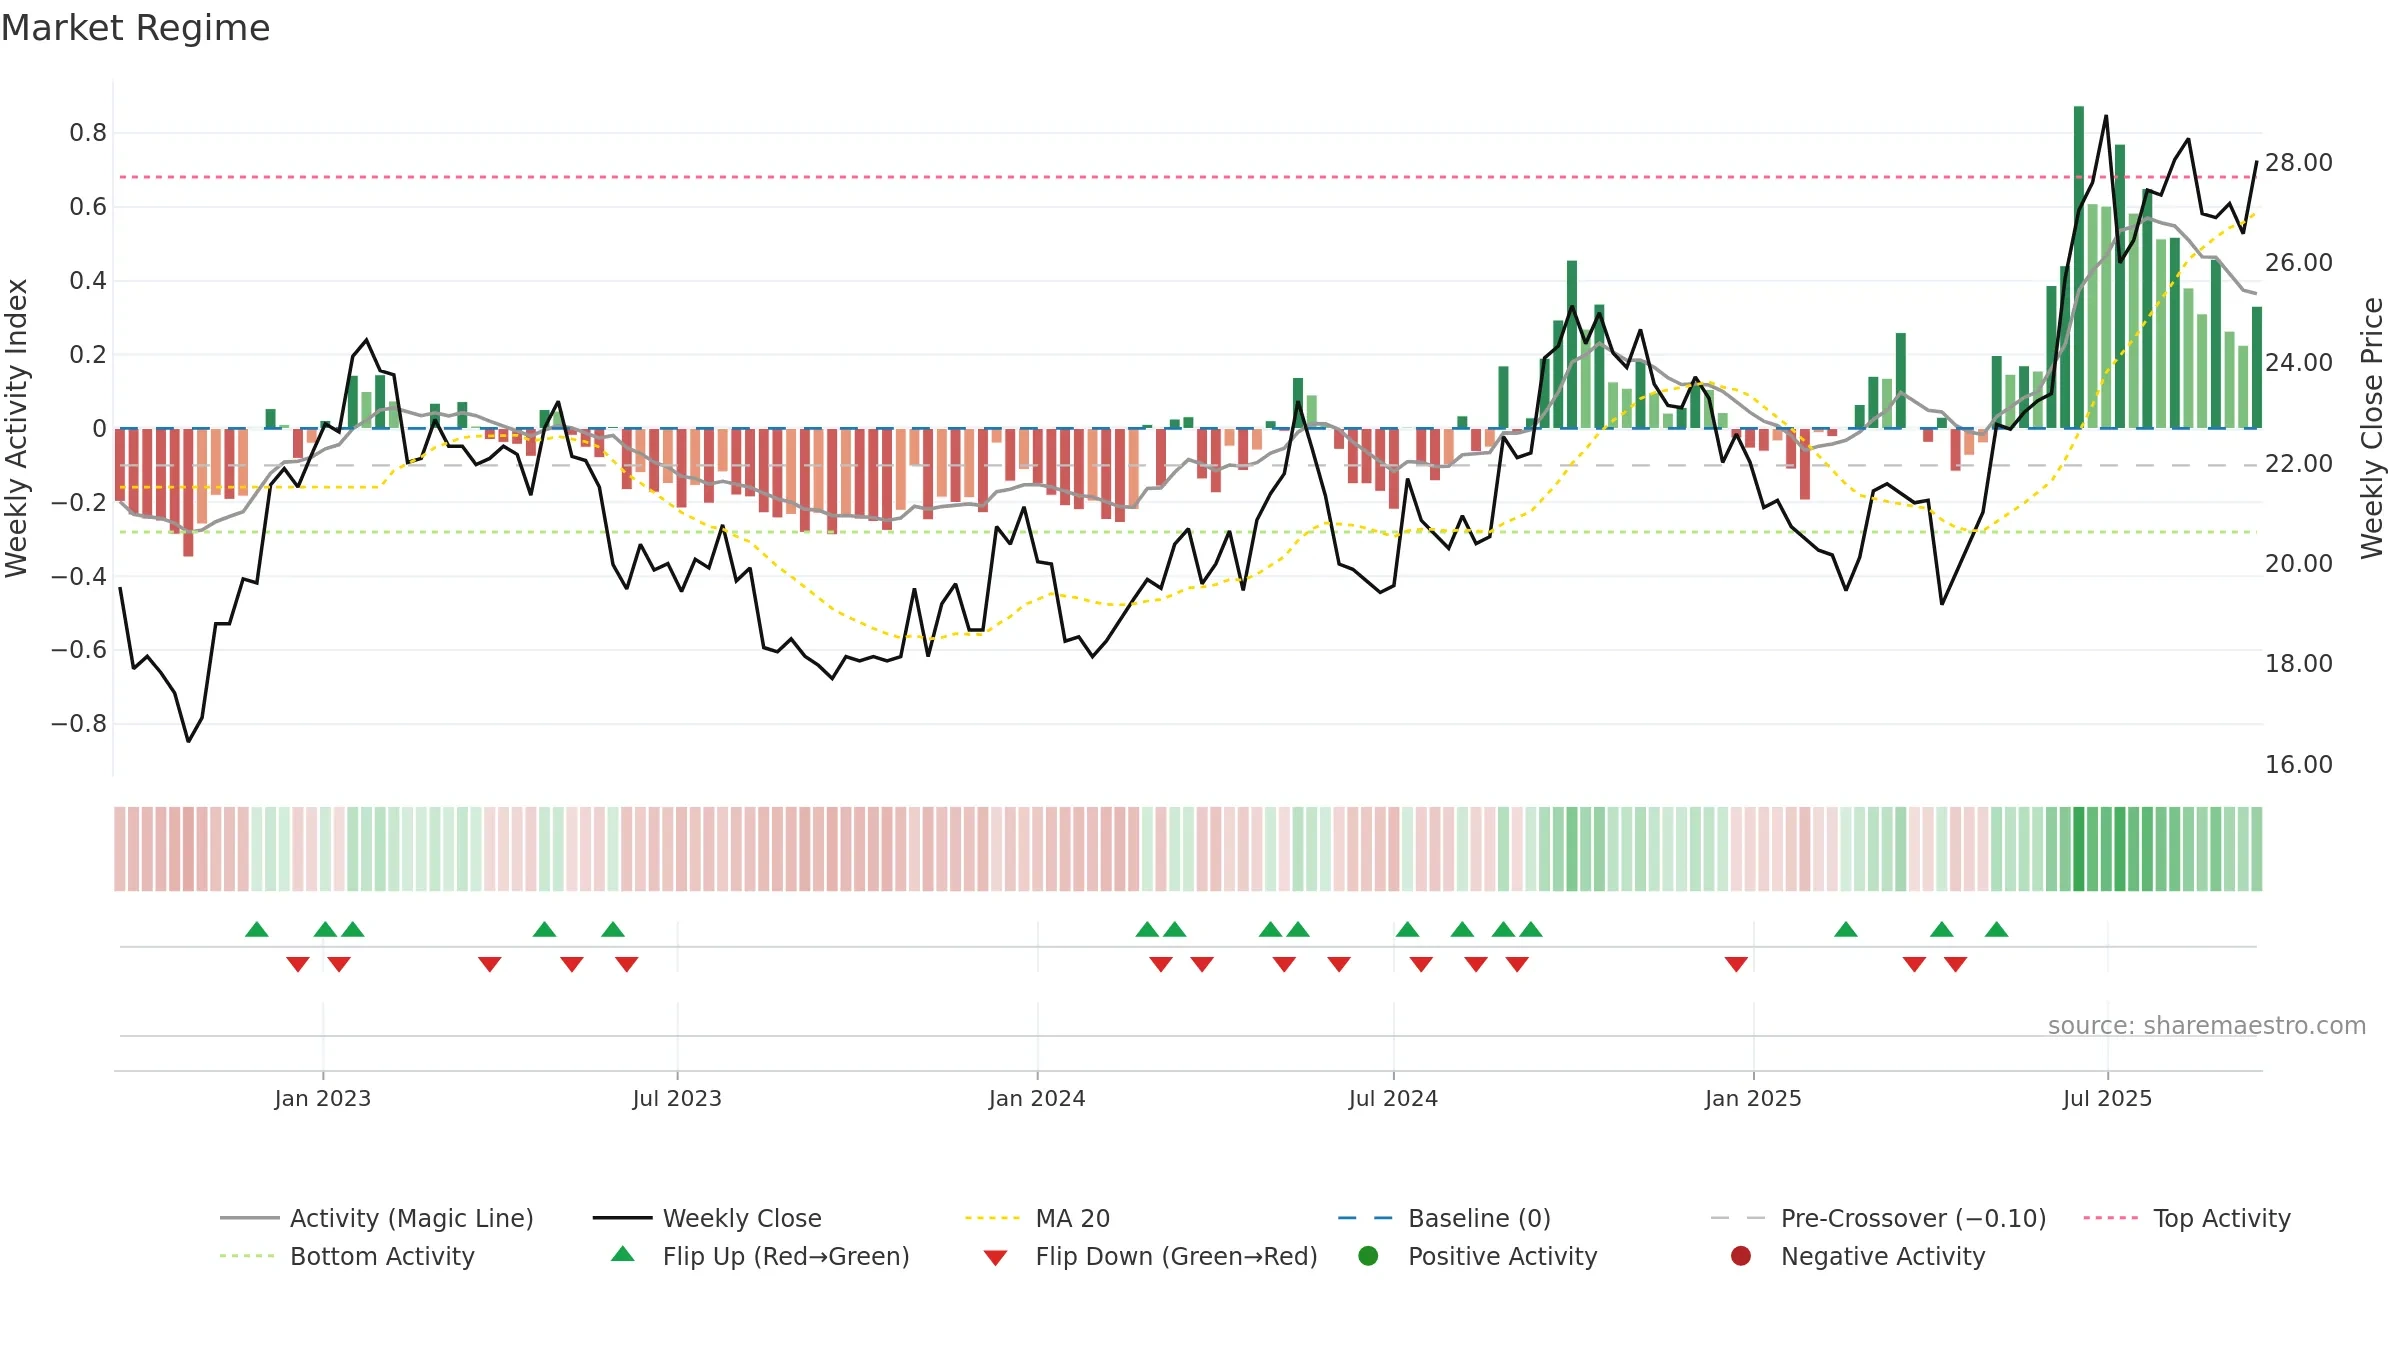Click the Jul 2023 axis label
2400x1350 pixels.
pos(677,1098)
